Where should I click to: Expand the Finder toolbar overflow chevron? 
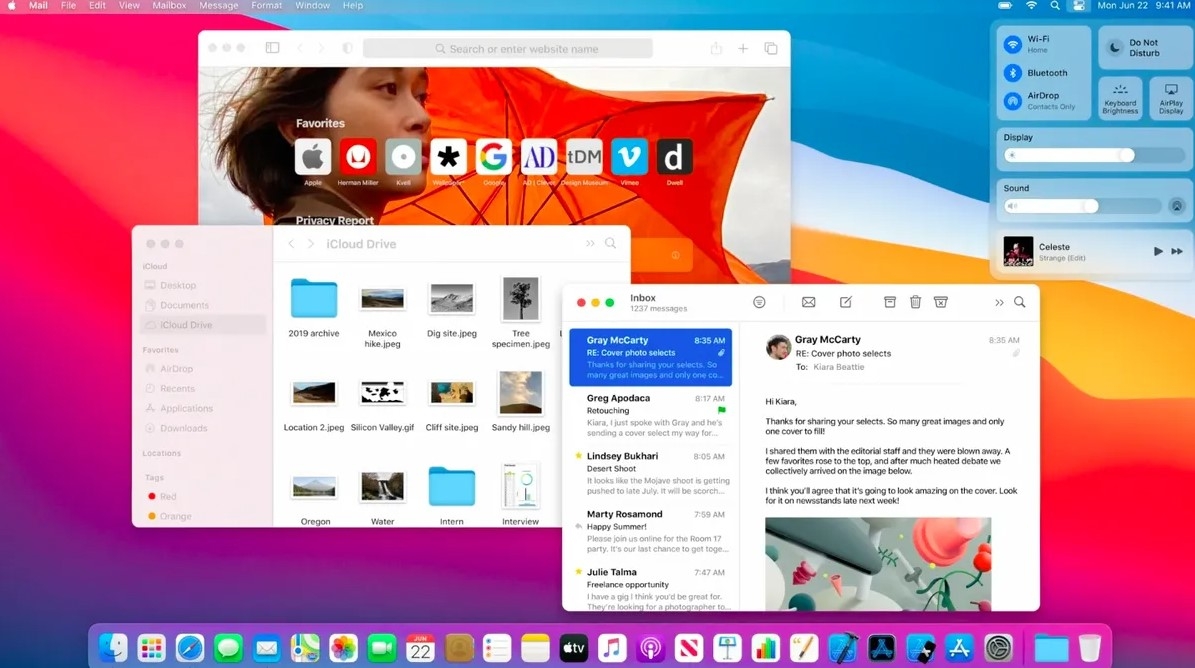point(590,243)
